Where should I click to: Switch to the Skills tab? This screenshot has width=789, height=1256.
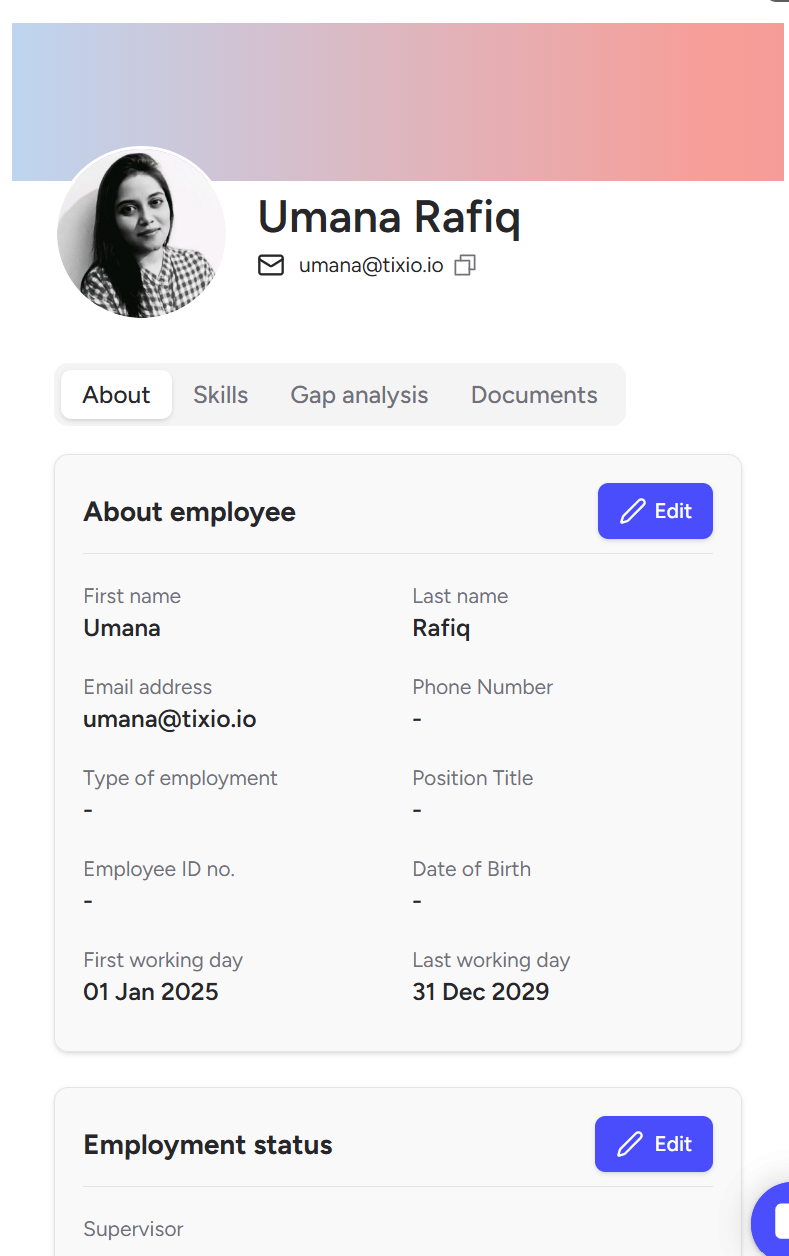coord(221,395)
